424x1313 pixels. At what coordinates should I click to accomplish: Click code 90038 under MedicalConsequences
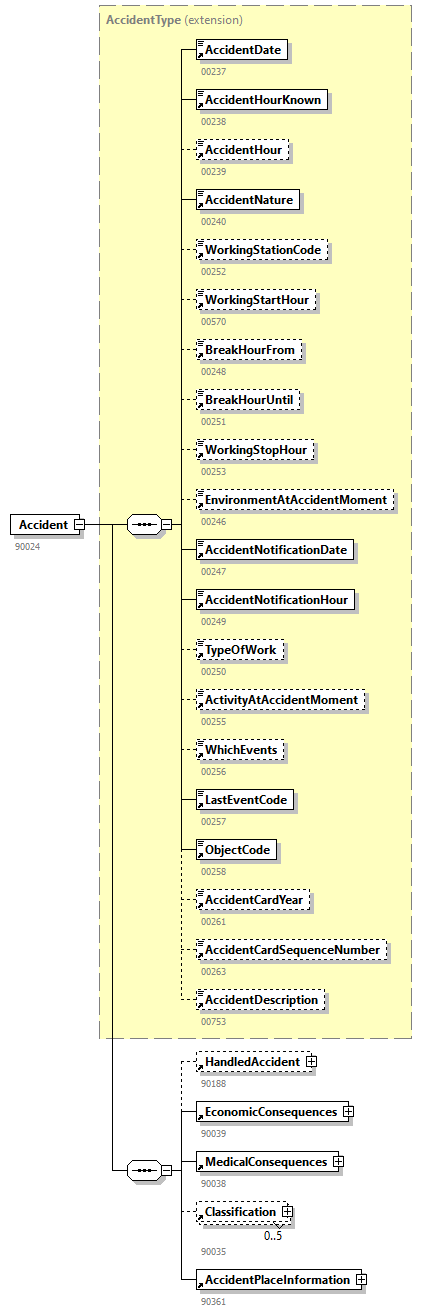(x=214, y=1183)
